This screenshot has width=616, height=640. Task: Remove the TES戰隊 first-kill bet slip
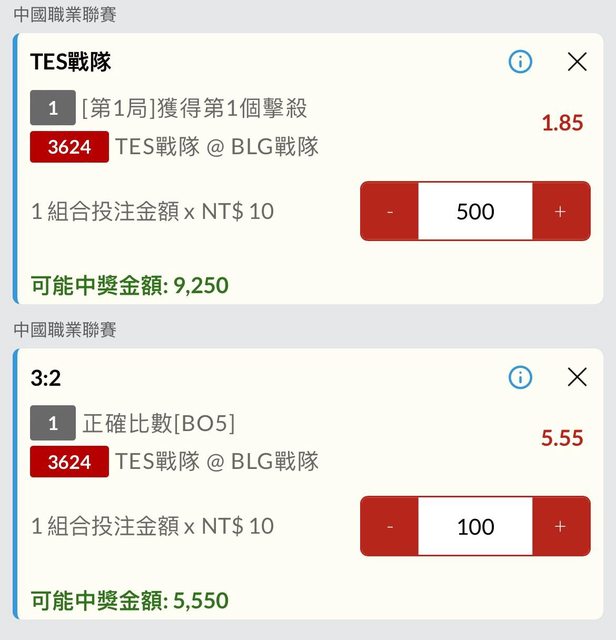click(x=577, y=62)
